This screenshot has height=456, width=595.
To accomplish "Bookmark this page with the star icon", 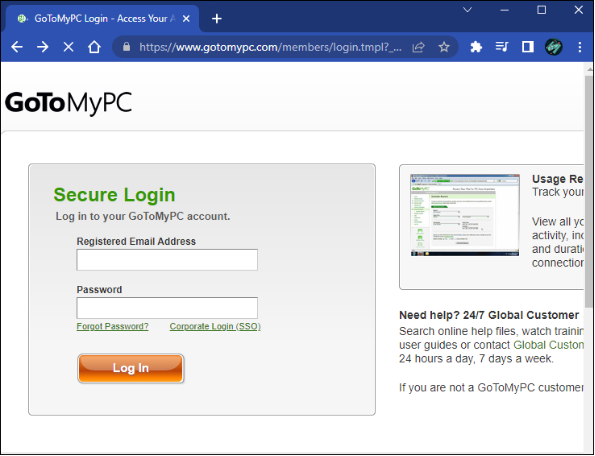I will [x=444, y=47].
